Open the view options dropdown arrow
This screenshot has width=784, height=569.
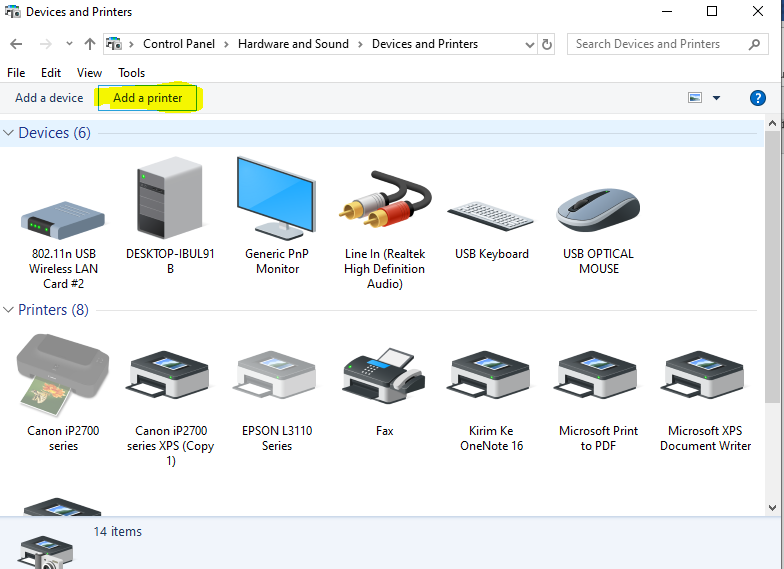[x=716, y=98]
